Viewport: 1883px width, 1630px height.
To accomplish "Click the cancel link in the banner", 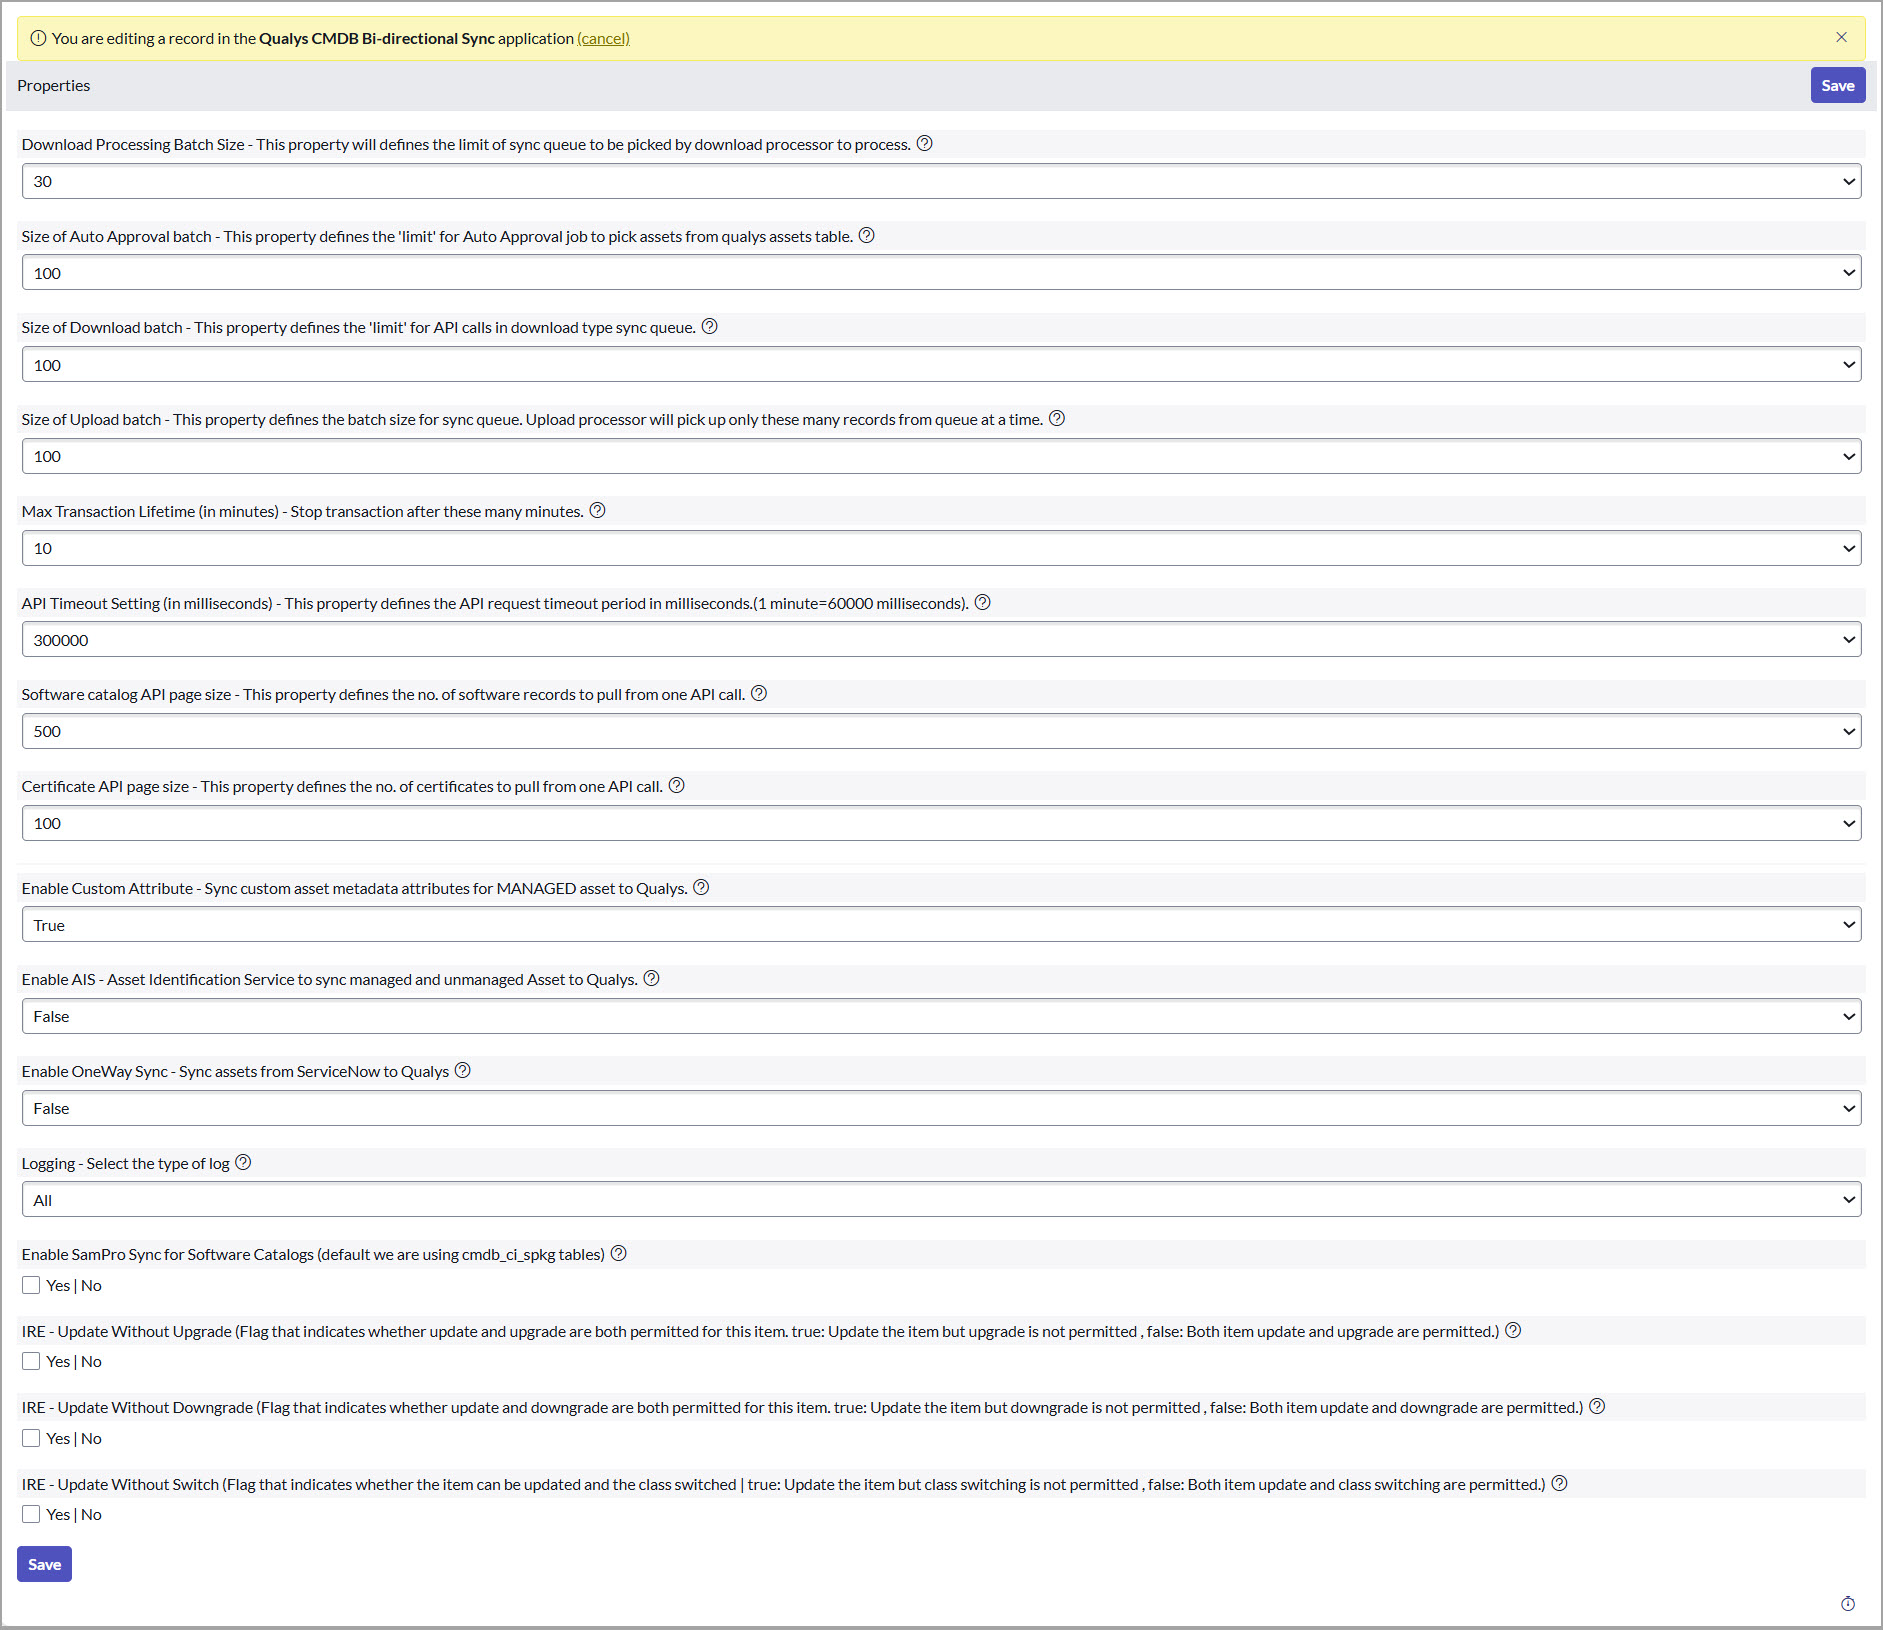I will pos(603,38).
